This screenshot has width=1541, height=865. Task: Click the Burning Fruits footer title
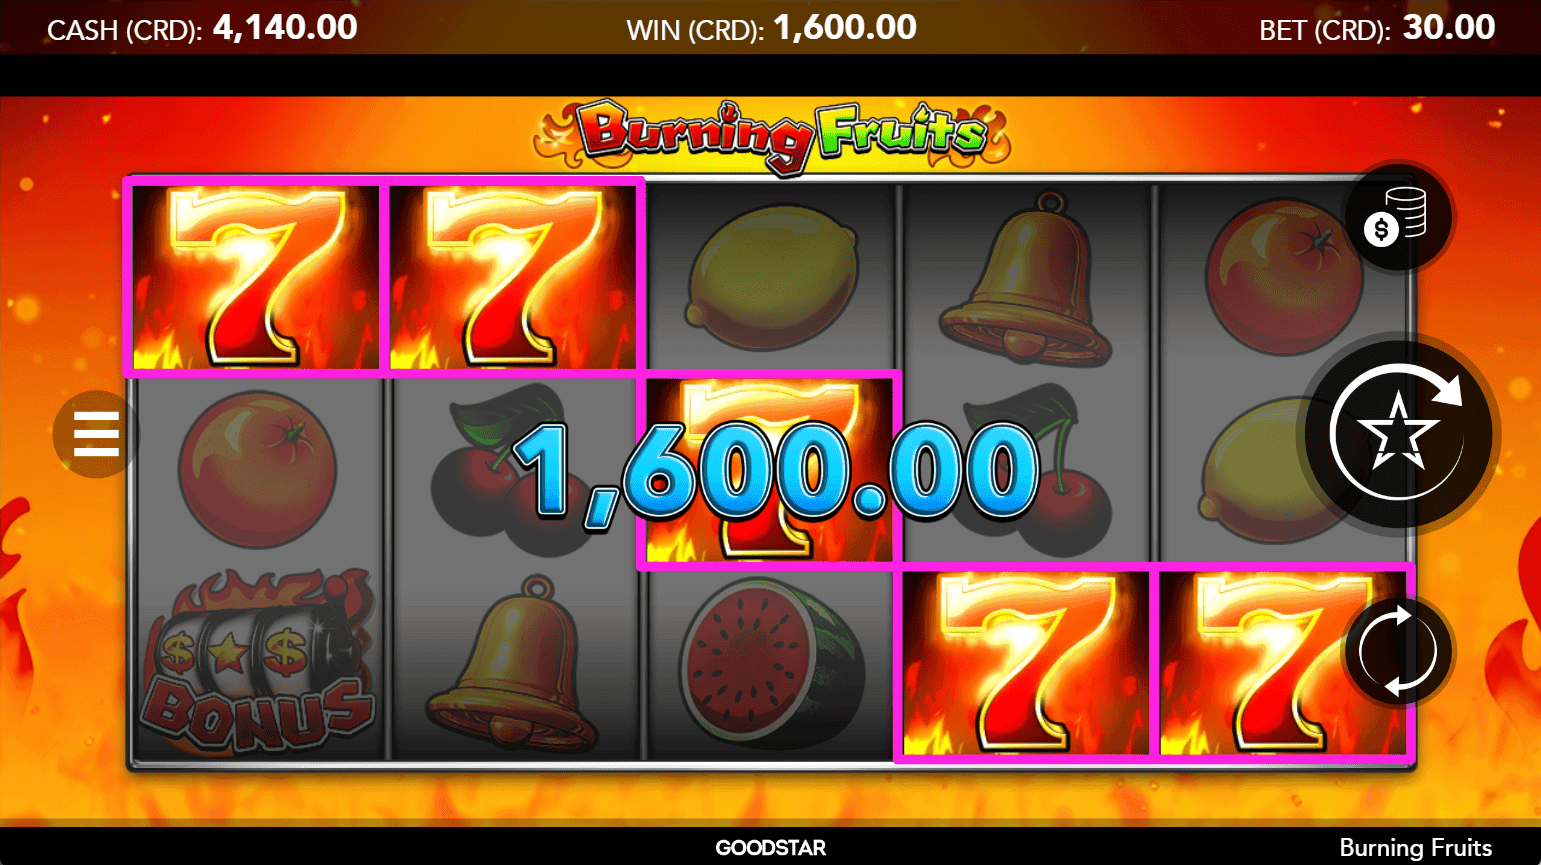coord(1415,848)
